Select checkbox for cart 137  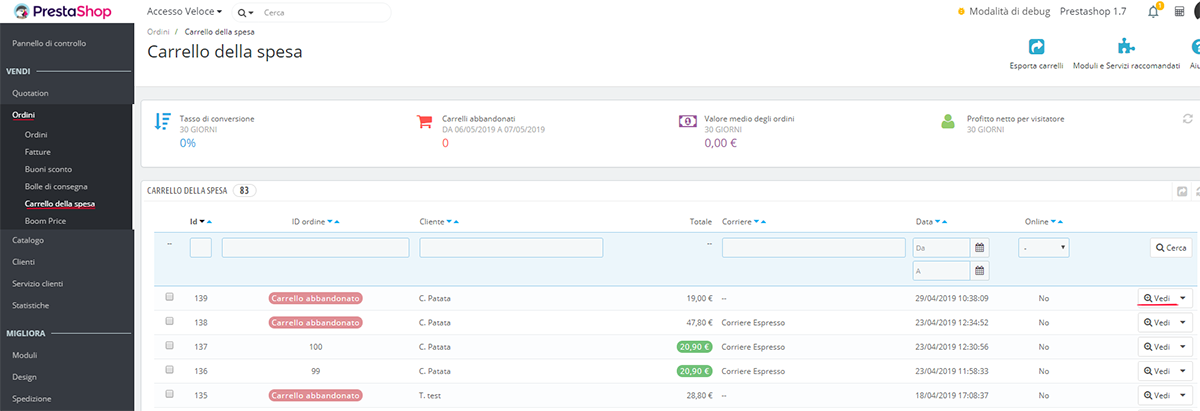click(x=169, y=345)
